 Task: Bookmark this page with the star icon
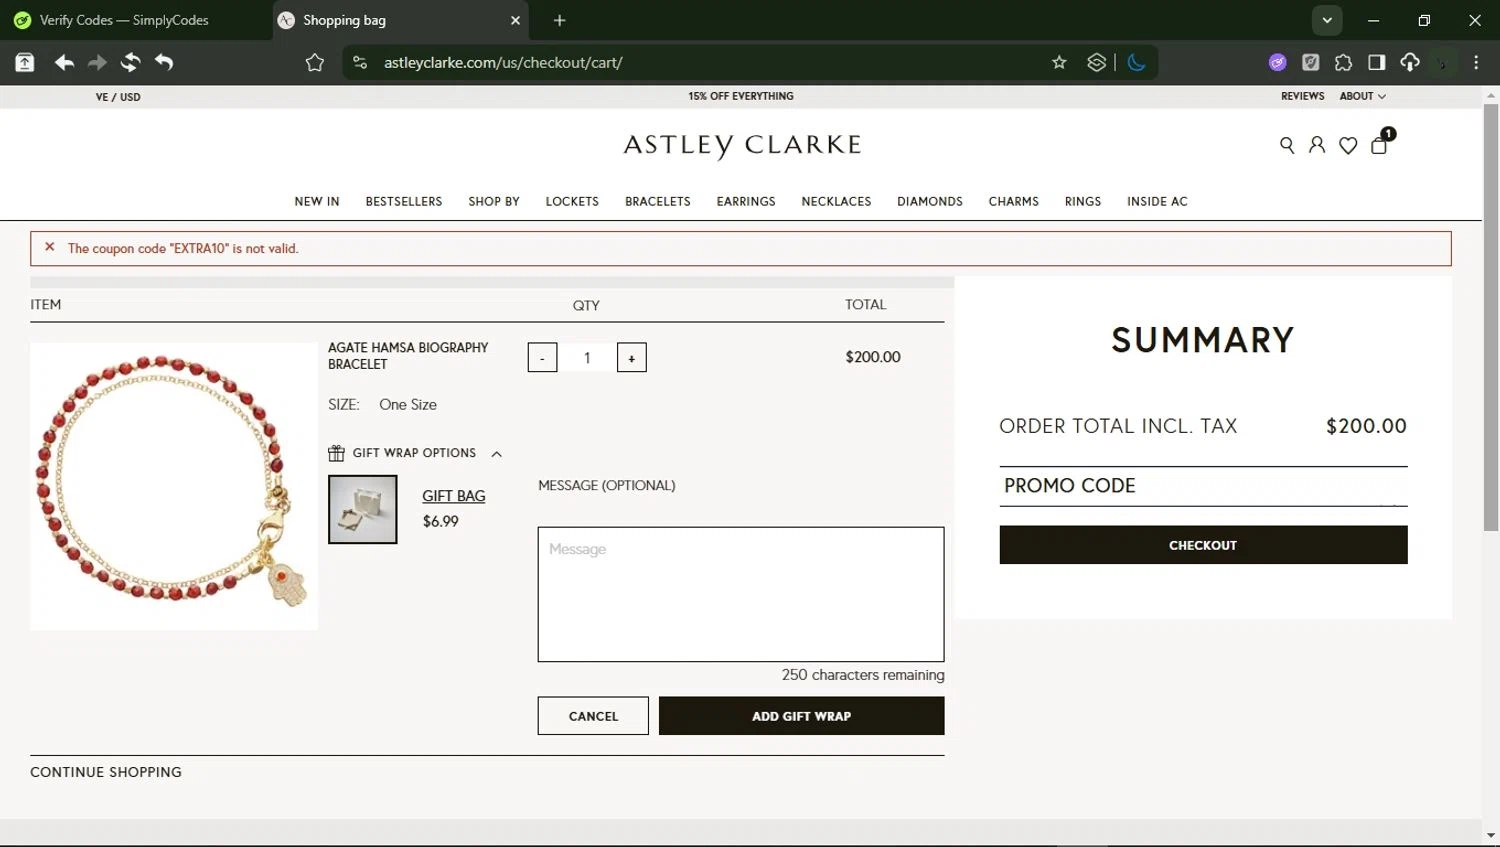click(1059, 62)
